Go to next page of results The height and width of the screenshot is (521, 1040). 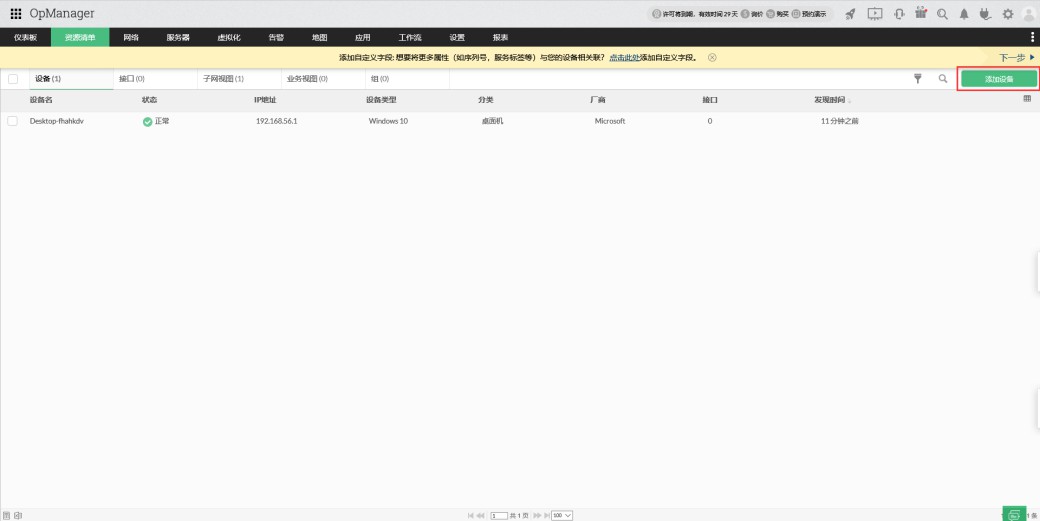(537, 515)
